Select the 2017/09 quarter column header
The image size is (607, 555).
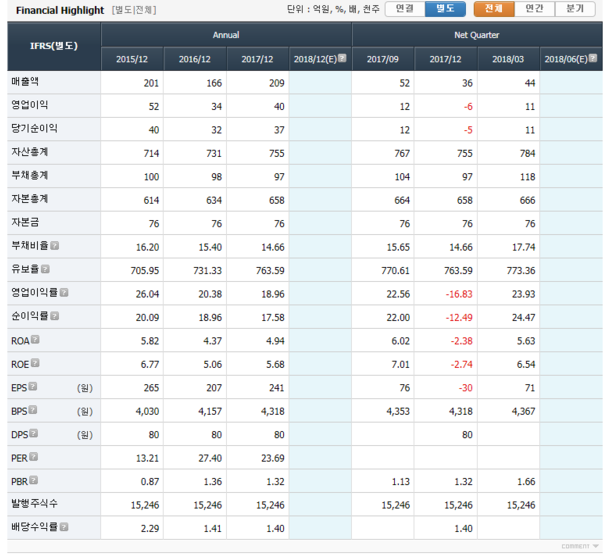[x=382, y=59]
